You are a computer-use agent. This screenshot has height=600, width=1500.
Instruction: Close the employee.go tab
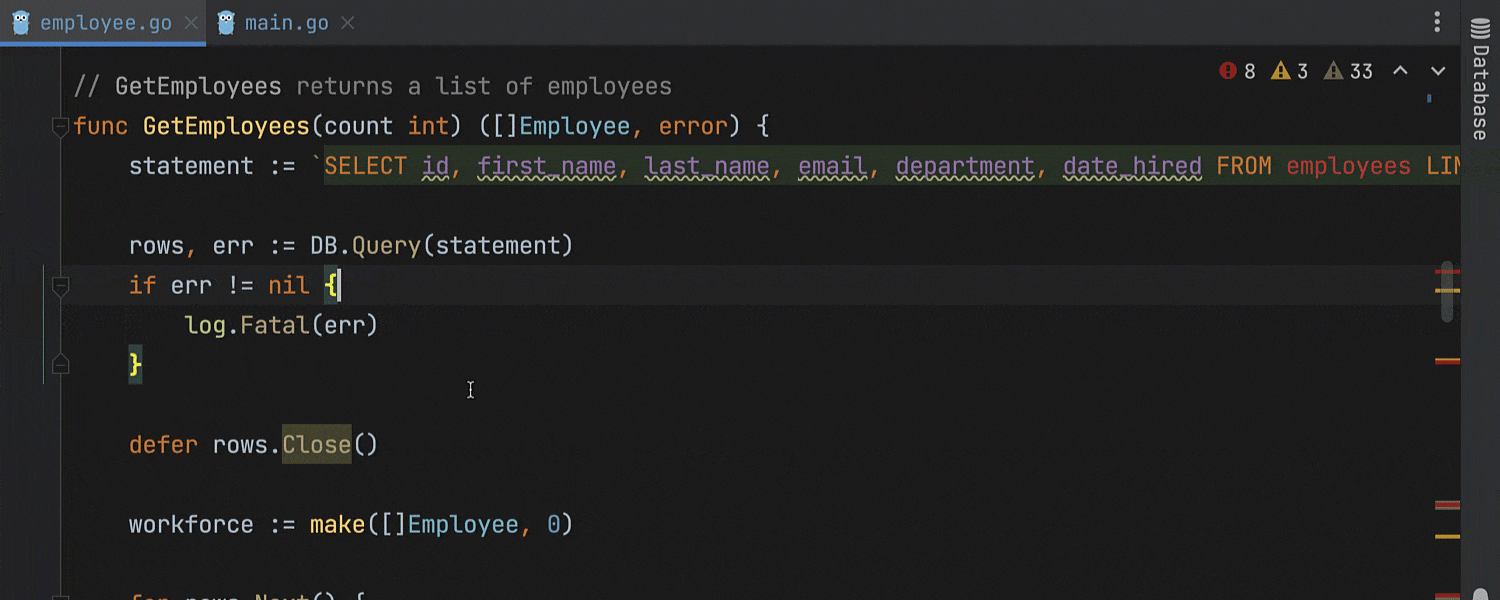click(191, 23)
